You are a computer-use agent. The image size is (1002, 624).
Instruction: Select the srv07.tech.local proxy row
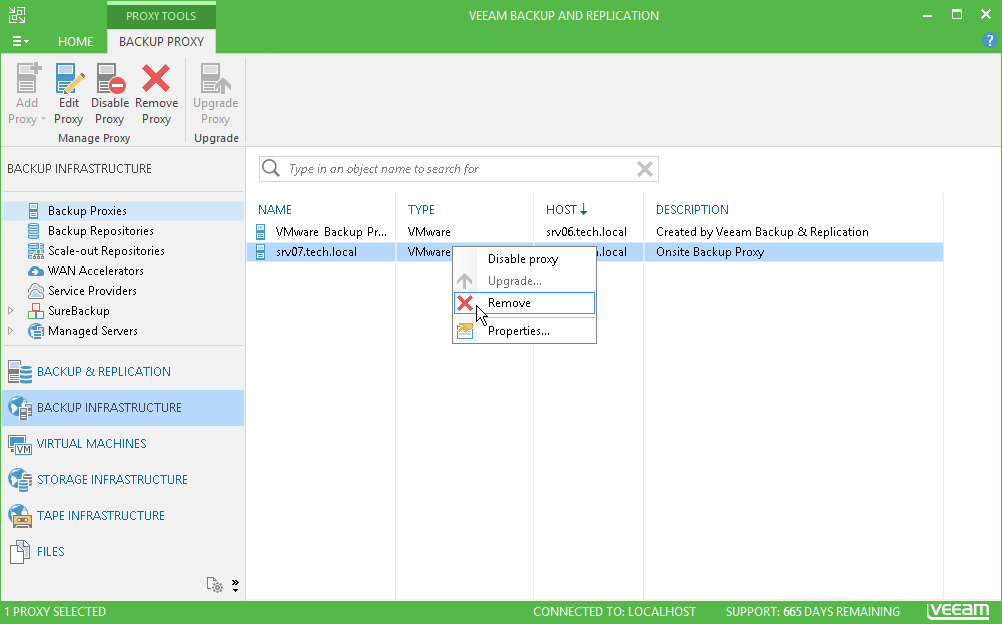594,252
